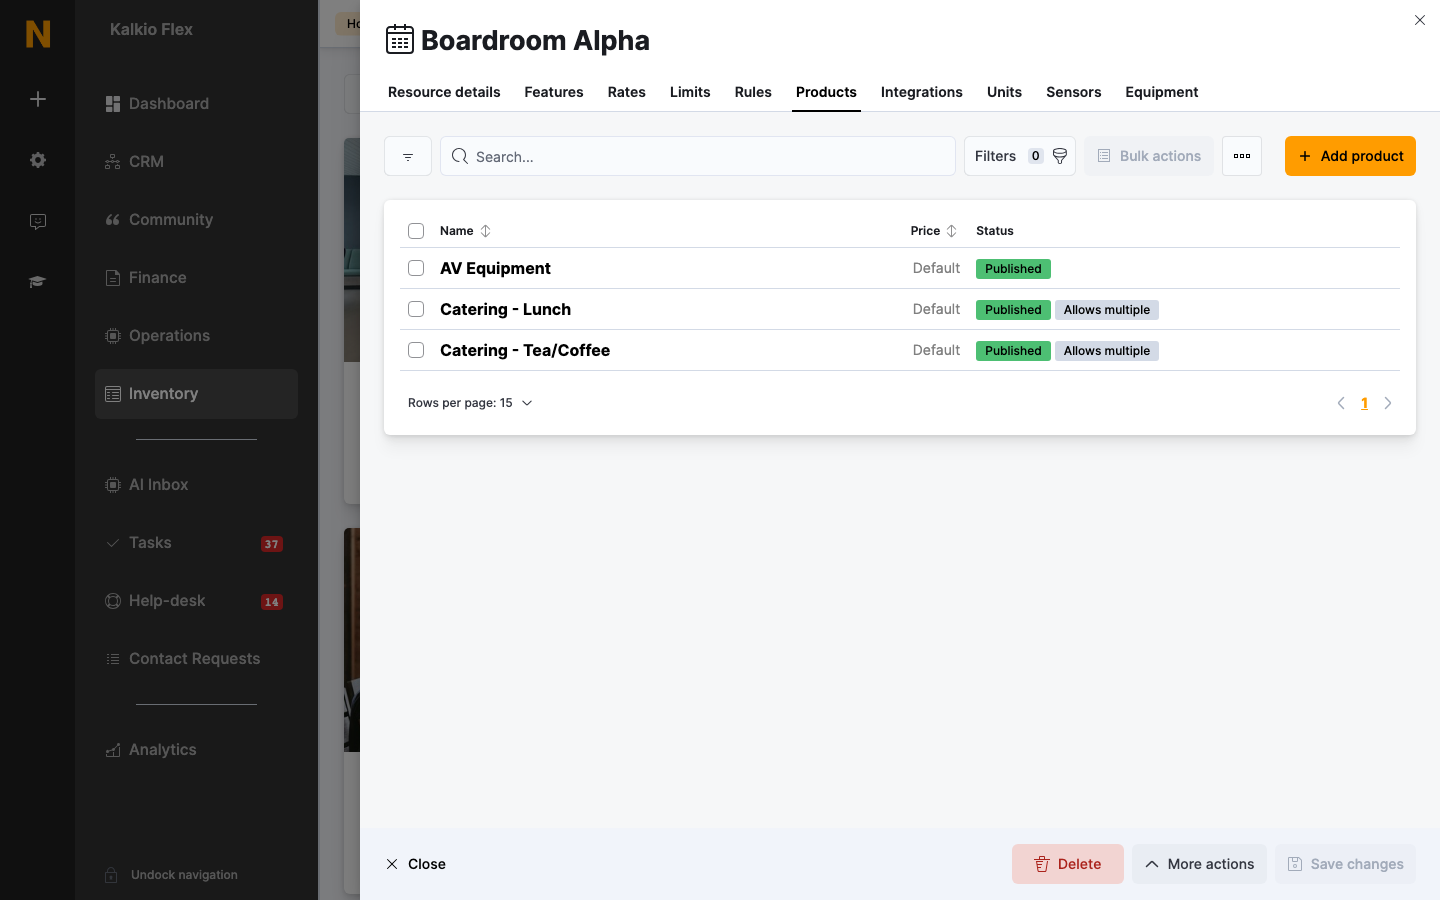
Task: Open Dashboard in sidebar
Action: [x=196, y=104]
